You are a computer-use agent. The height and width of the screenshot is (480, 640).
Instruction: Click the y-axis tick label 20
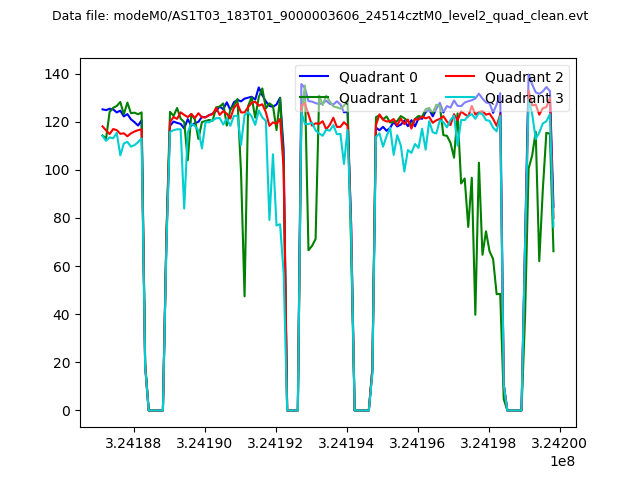click(x=64, y=363)
